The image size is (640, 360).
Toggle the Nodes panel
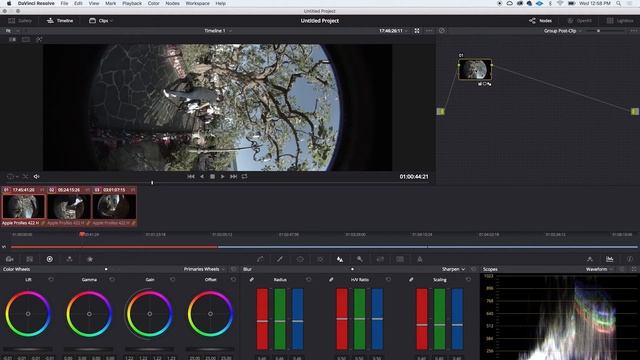pos(540,20)
